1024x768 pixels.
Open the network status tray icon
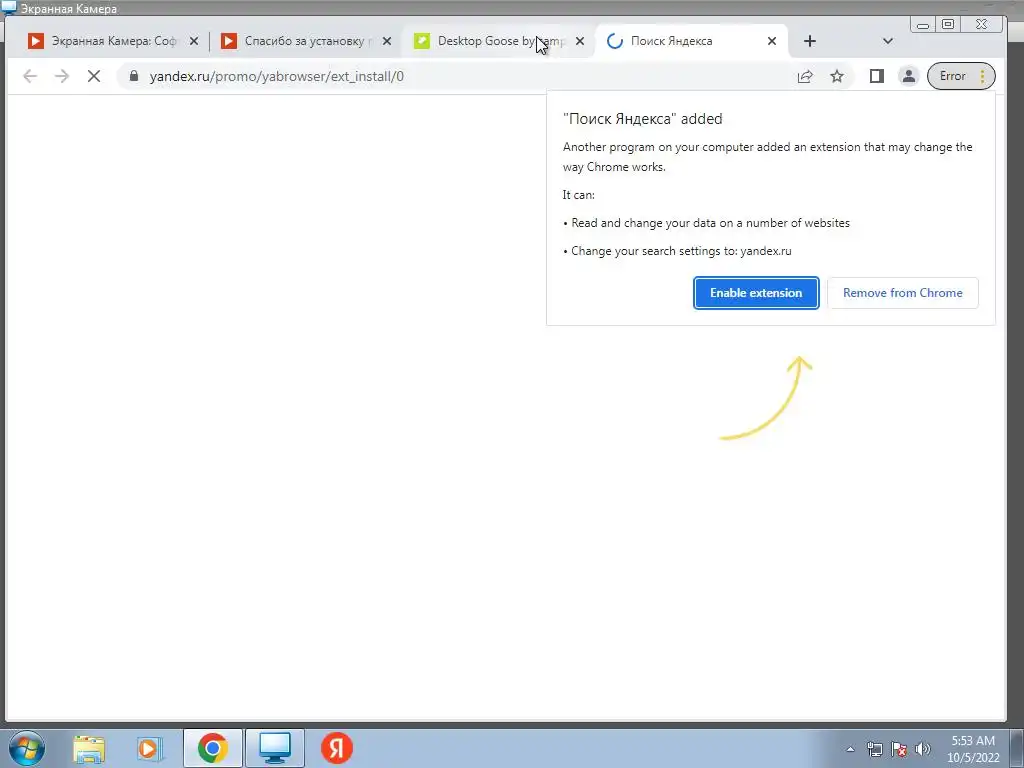[874, 749]
